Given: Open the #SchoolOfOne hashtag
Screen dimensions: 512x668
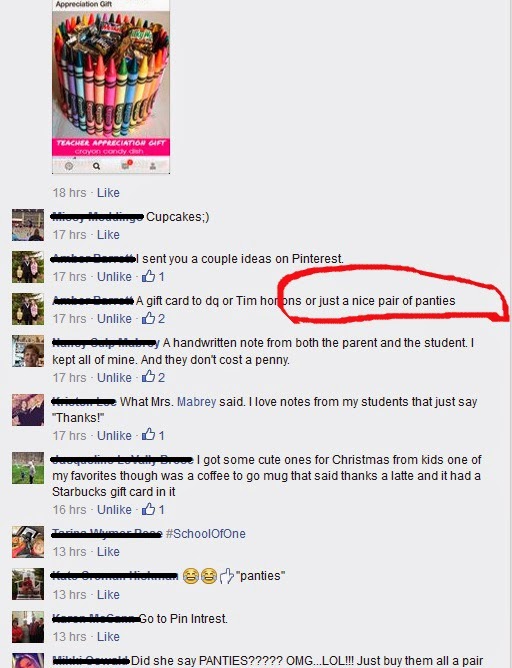Looking at the screenshot, I should click(205, 534).
